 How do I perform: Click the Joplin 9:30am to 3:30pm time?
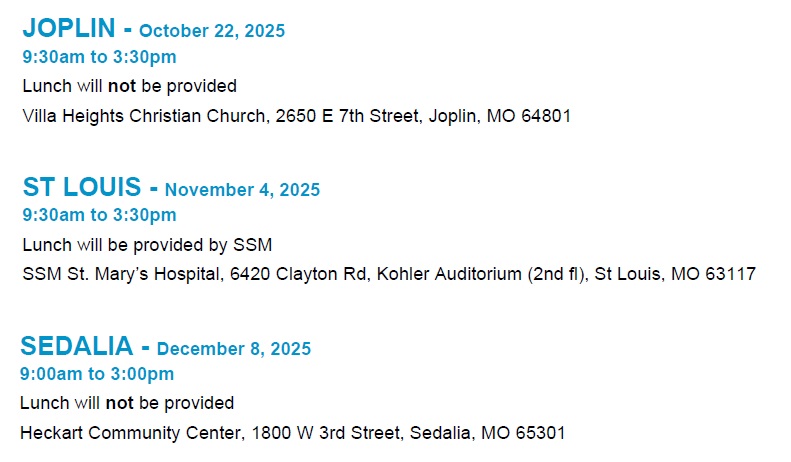pyautogui.click(x=99, y=57)
